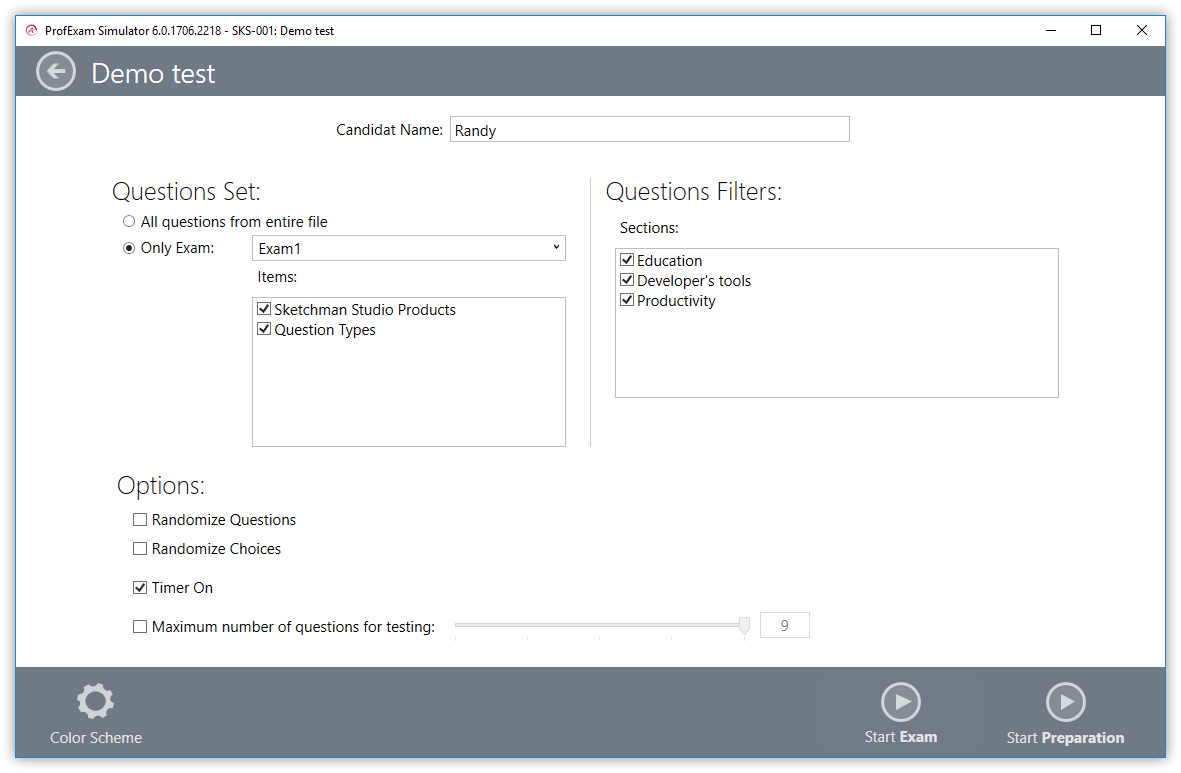The image size is (1181, 773).
Task: Enable Maximum number of questions checkbox
Action: pyautogui.click(x=140, y=627)
